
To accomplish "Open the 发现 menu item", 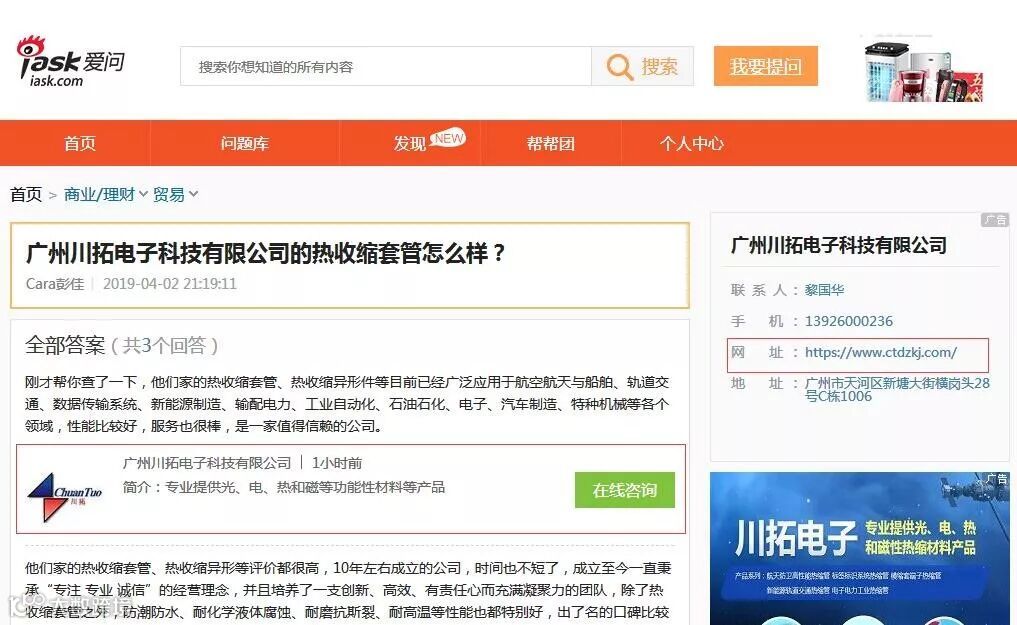I will pyautogui.click(x=410, y=143).
